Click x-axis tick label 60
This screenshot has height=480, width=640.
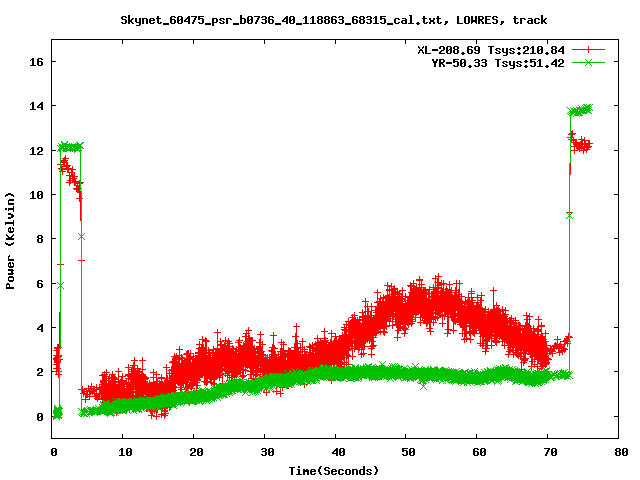pos(479,452)
